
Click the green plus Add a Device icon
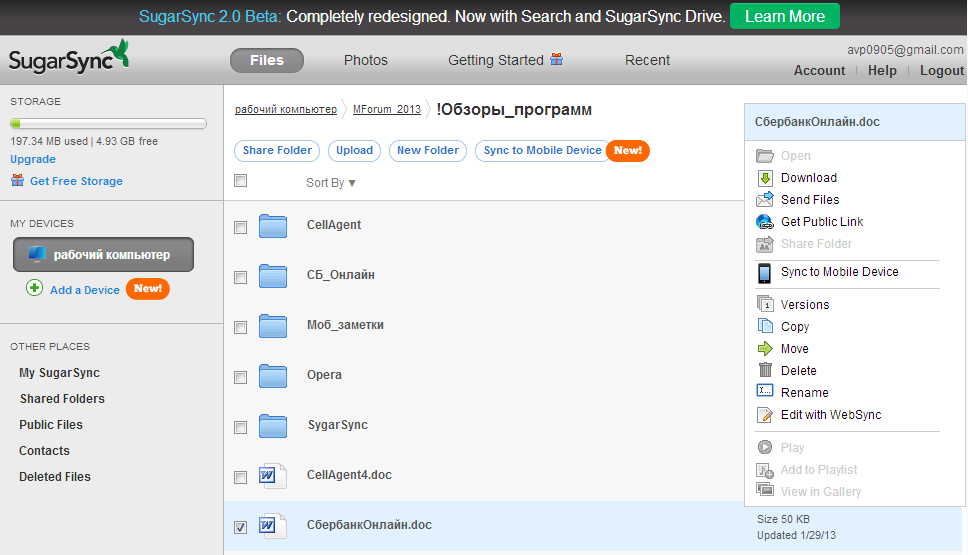click(x=35, y=288)
